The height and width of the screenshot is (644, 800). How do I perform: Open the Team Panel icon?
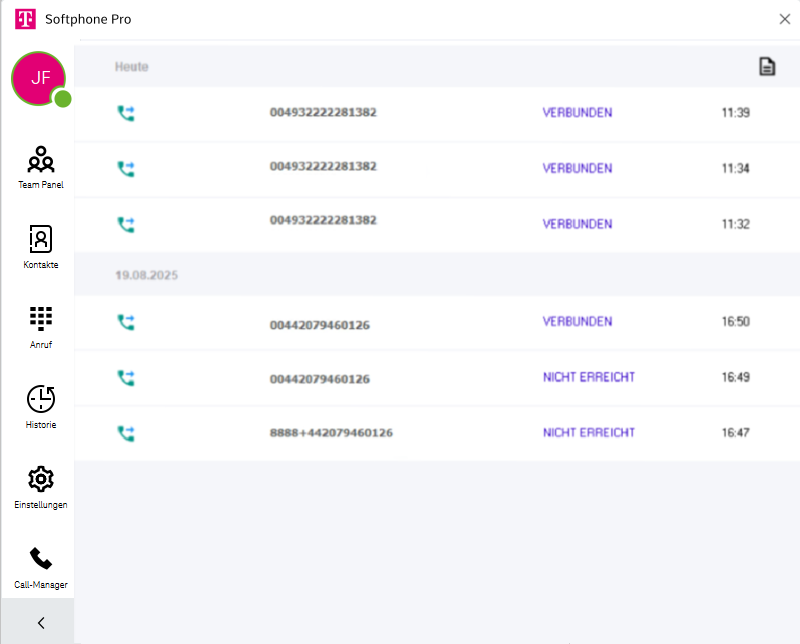[41, 159]
